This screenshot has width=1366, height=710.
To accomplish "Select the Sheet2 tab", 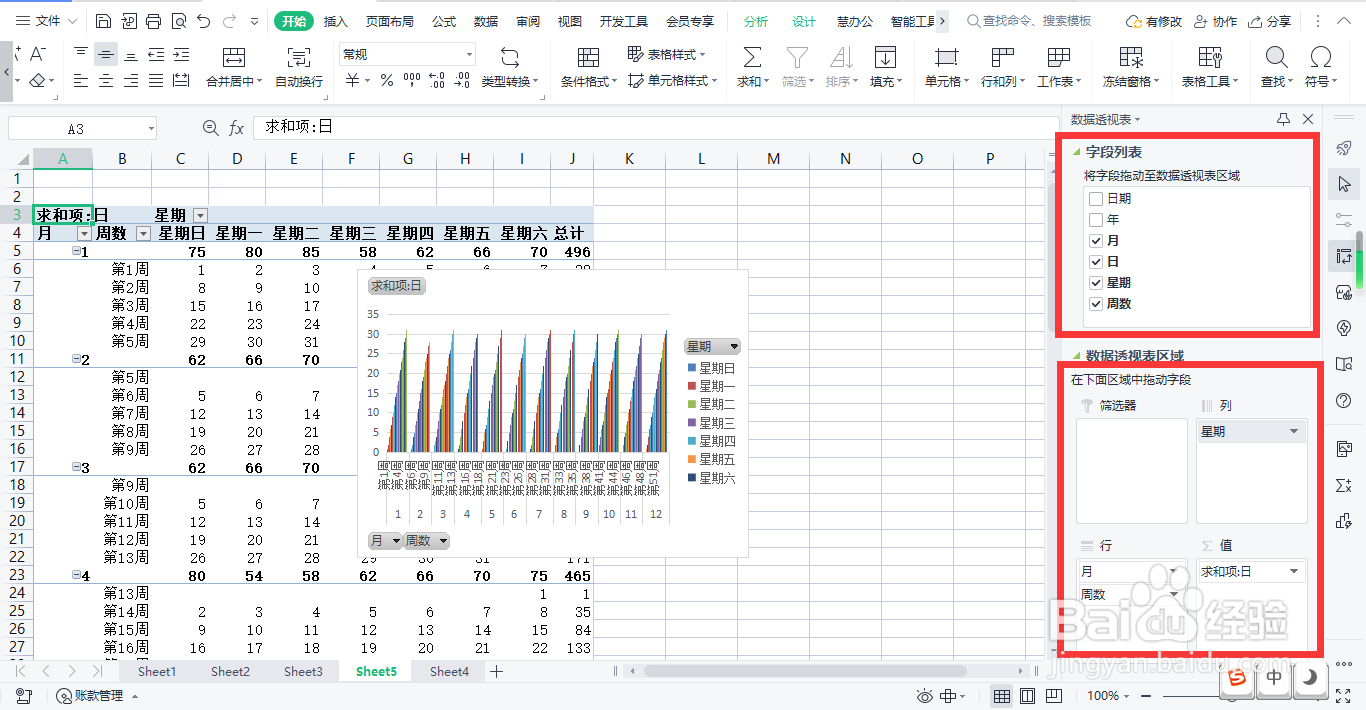I will [x=229, y=671].
